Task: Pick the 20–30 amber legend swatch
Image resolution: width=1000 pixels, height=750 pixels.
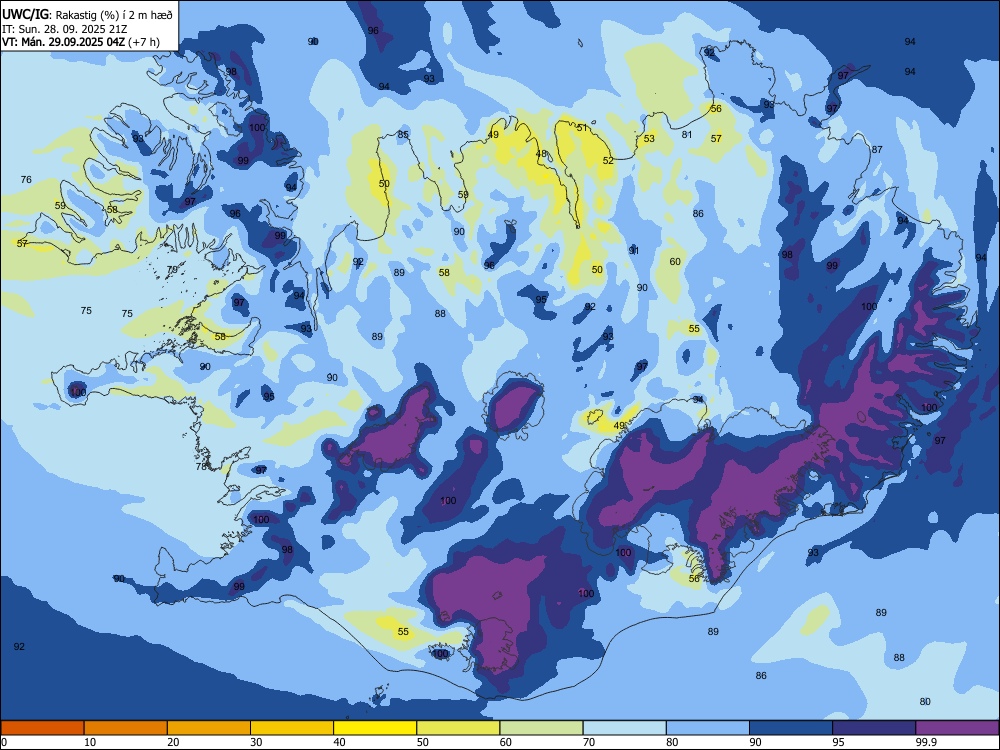Action: coord(209,728)
